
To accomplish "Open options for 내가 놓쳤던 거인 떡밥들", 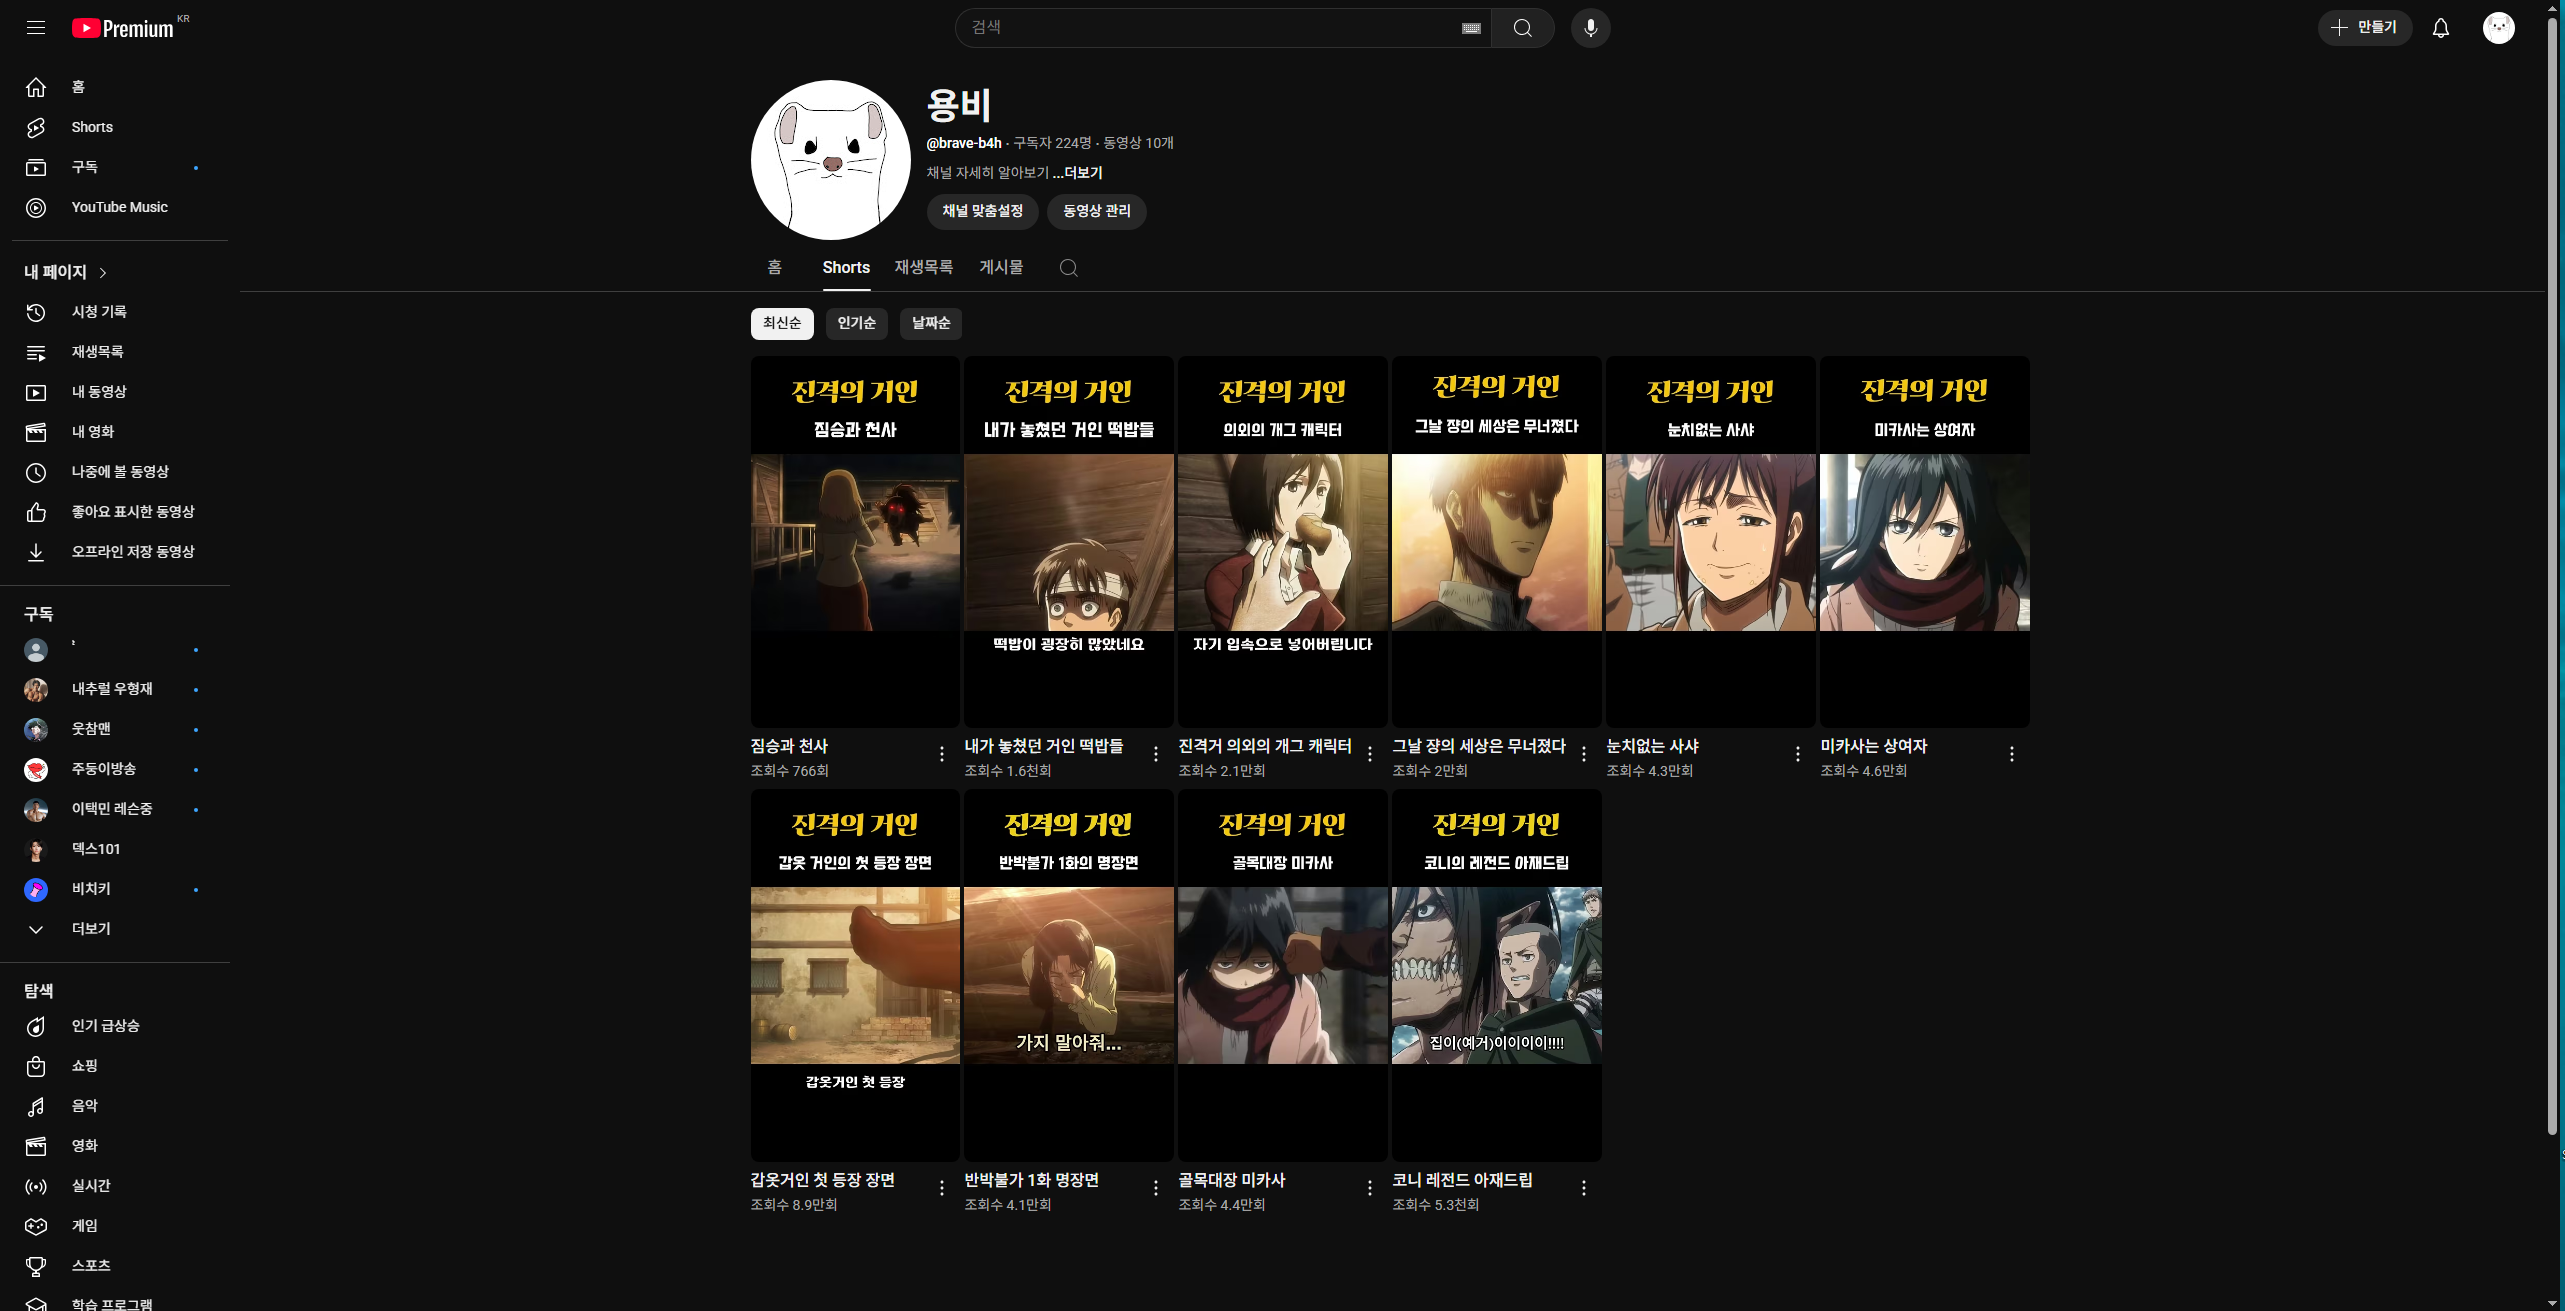I will coord(1156,754).
